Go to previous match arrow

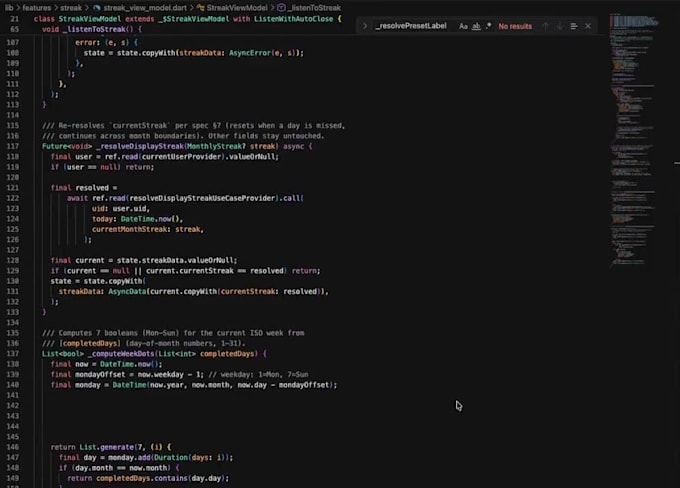point(546,26)
